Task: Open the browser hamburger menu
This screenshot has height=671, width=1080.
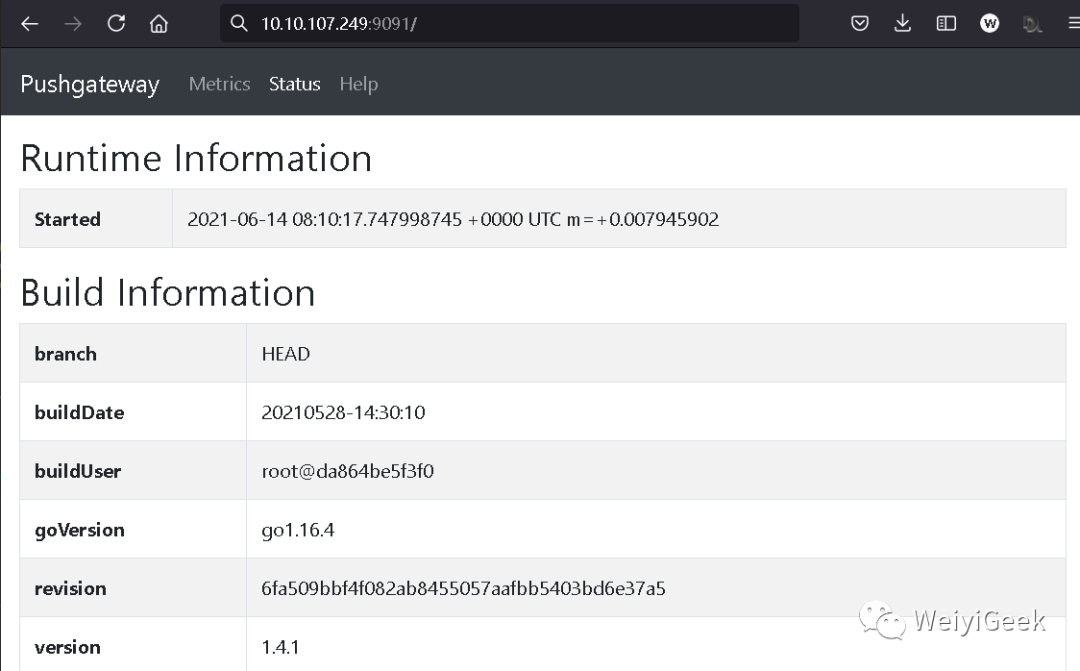Action: tap(1073, 23)
